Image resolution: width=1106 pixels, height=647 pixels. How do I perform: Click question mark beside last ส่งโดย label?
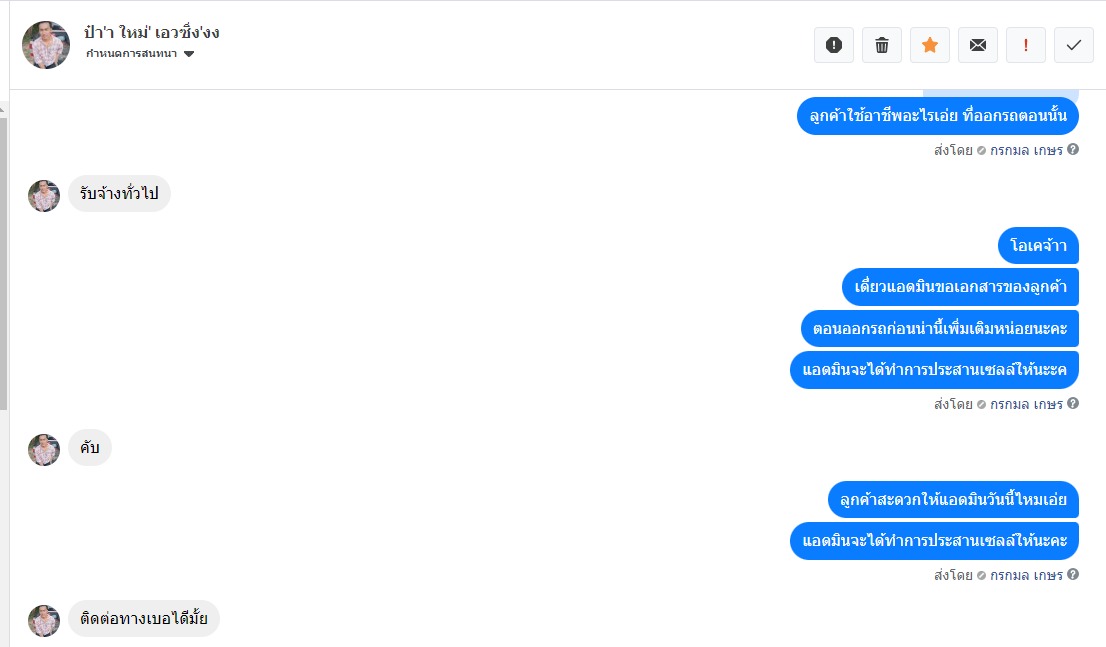(1073, 574)
